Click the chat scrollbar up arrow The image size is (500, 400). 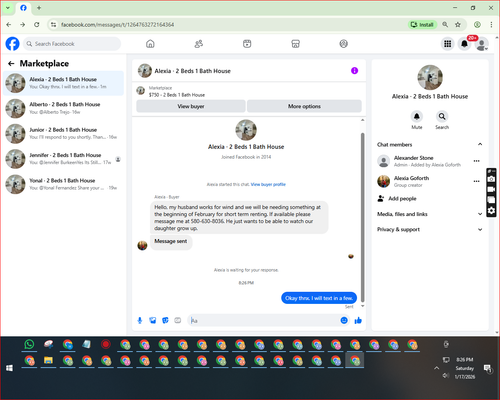pos(363,120)
